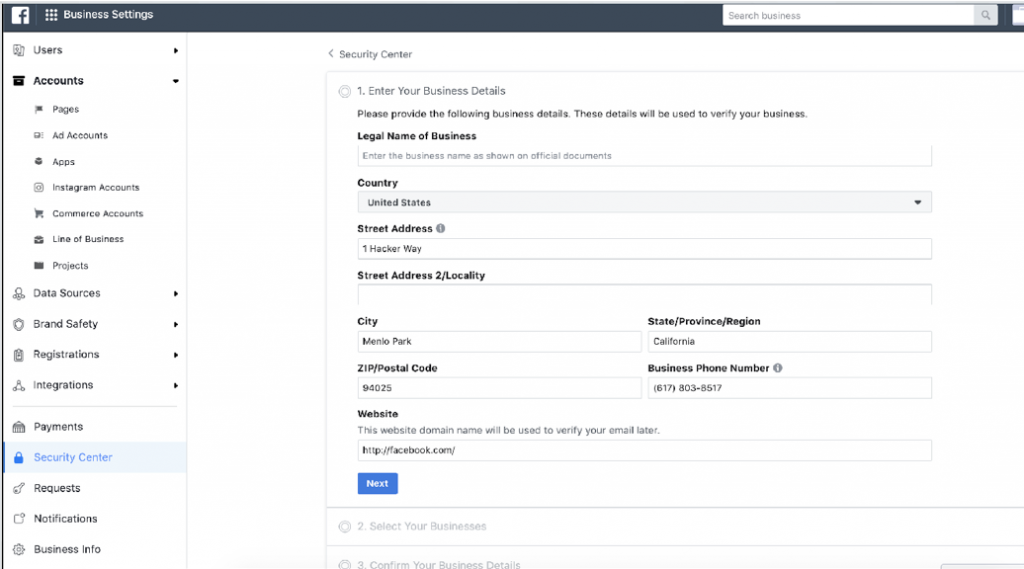Expand the Integrations arrow
The height and width of the screenshot is (569, 1024).
(x=176, y=385)
